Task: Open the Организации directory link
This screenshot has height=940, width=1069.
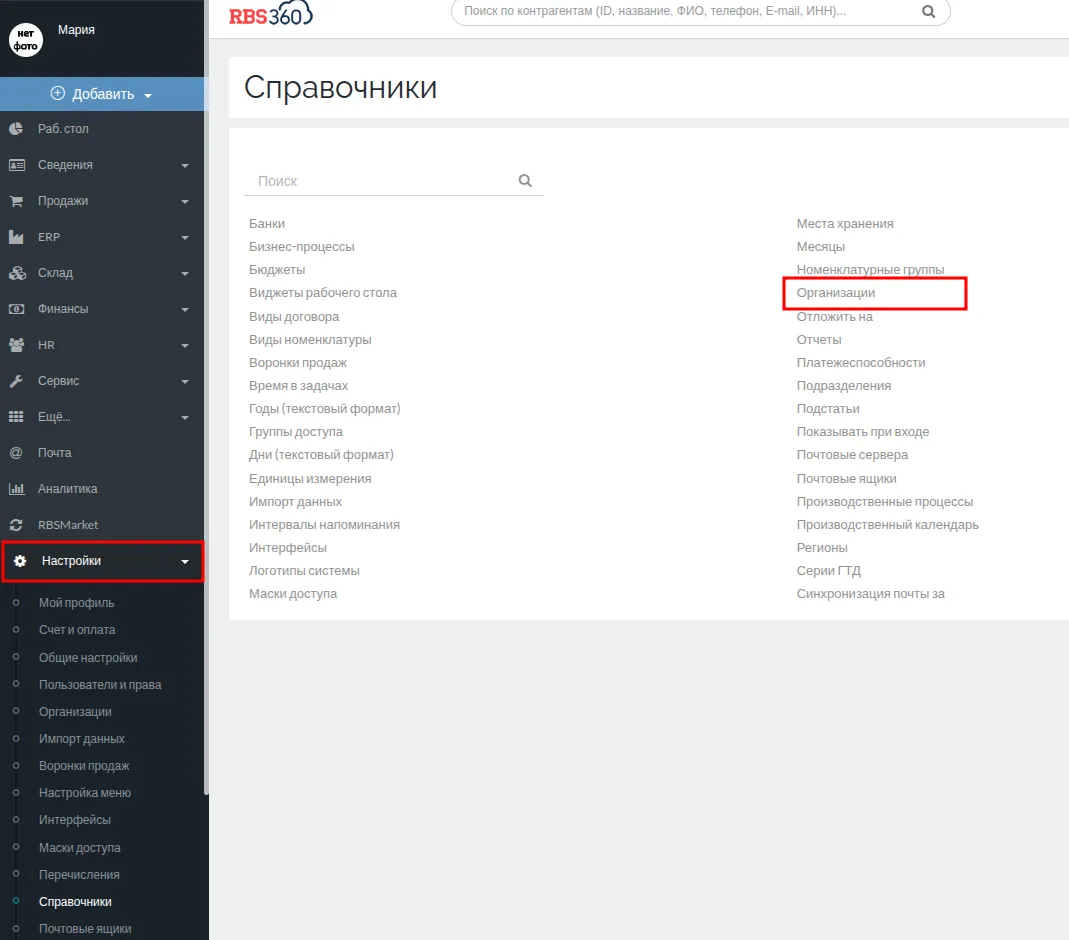Action: pos(835,293)
